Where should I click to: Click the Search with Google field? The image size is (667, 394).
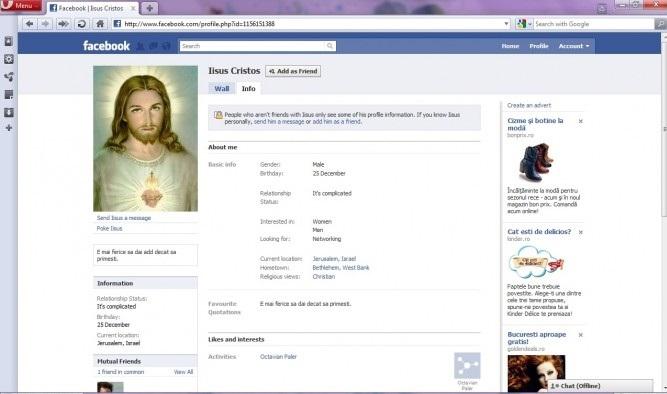[x=593, y=24]
